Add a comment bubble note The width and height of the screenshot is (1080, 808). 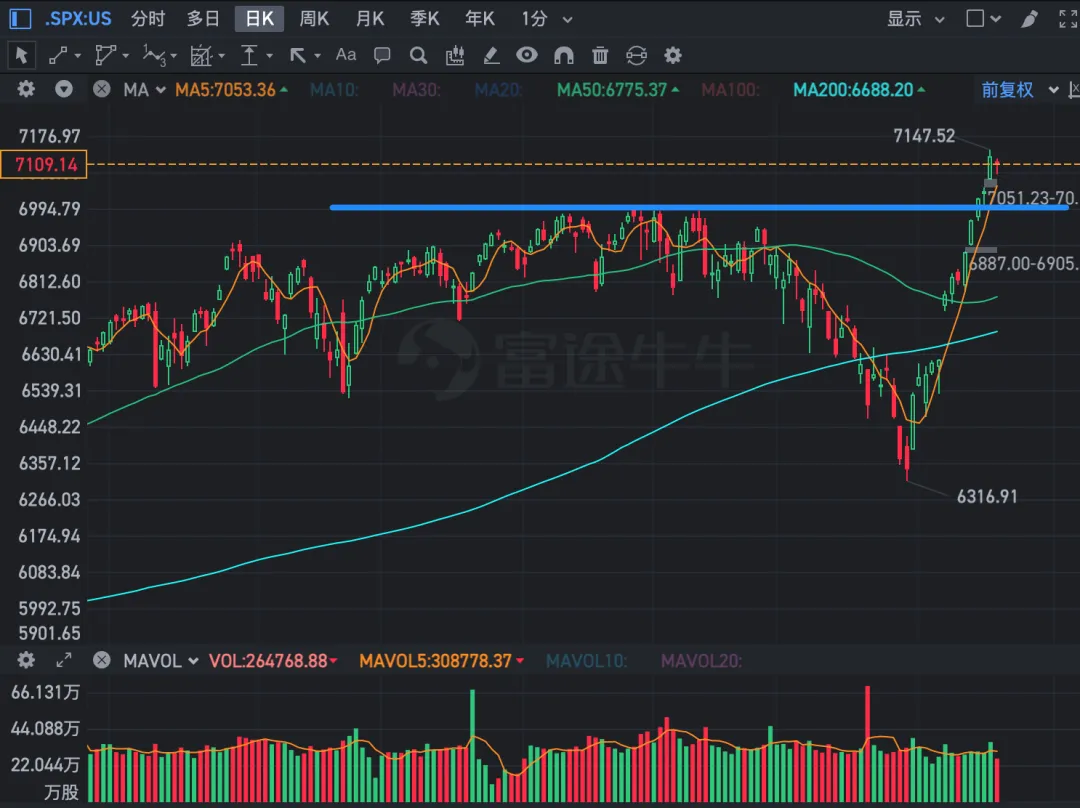coord(382,55)
